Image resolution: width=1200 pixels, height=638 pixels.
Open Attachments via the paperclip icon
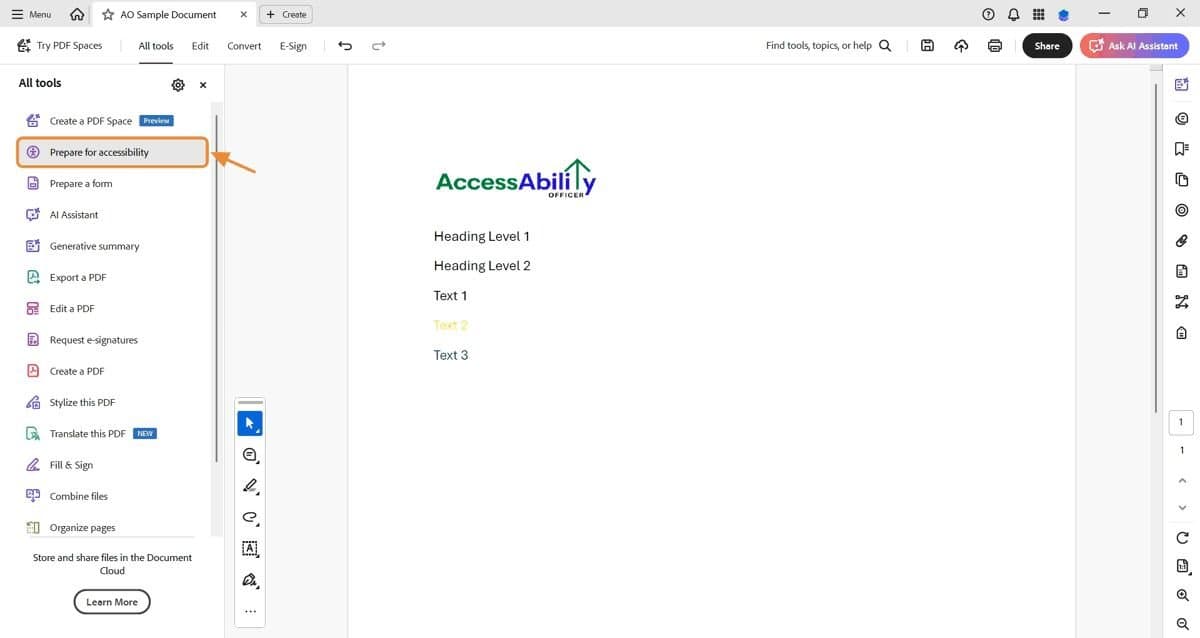(x=1181, y=240)
